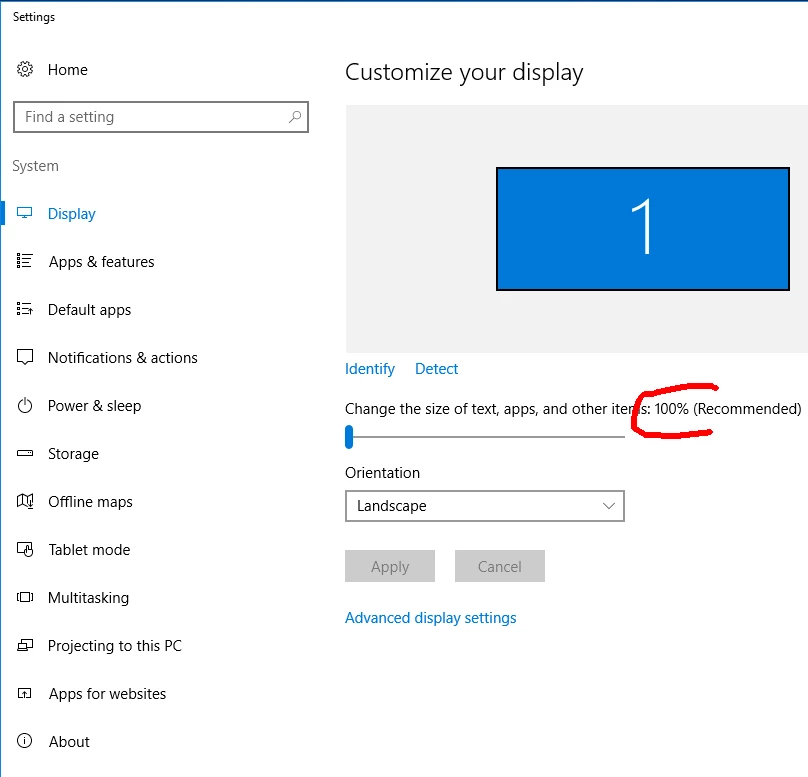Click the Settings window title

34,17
